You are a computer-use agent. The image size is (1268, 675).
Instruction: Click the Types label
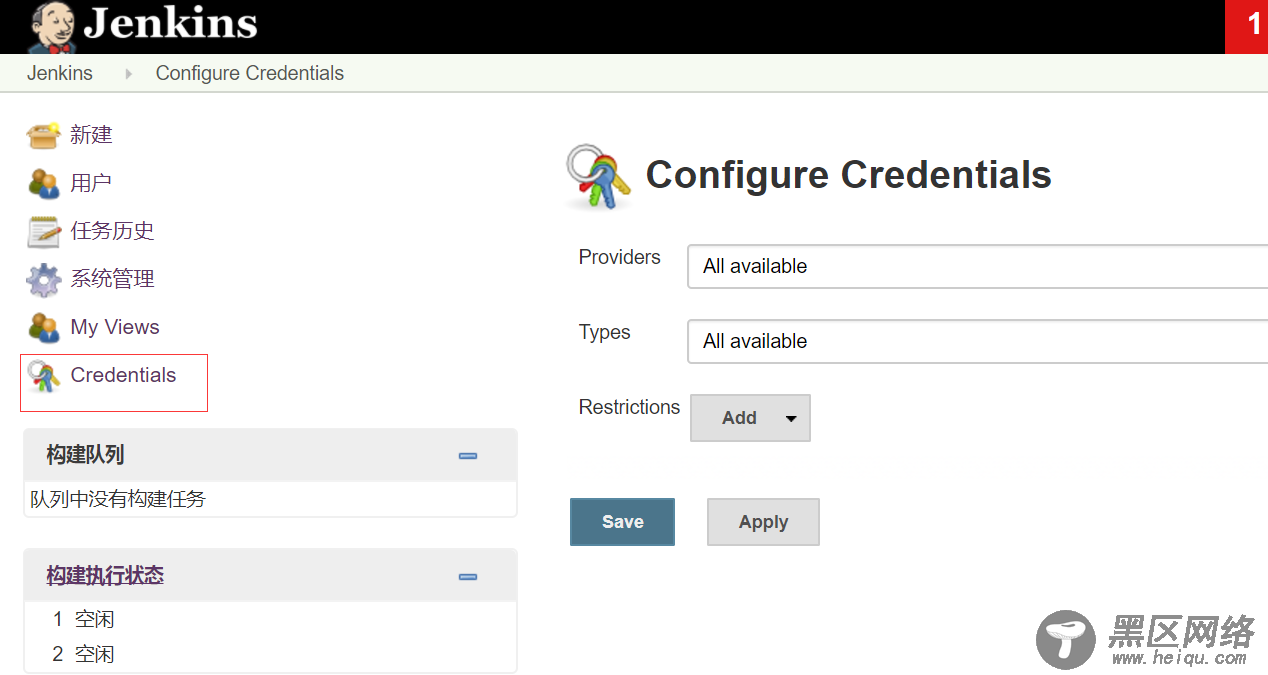click(x=605, y=332)
